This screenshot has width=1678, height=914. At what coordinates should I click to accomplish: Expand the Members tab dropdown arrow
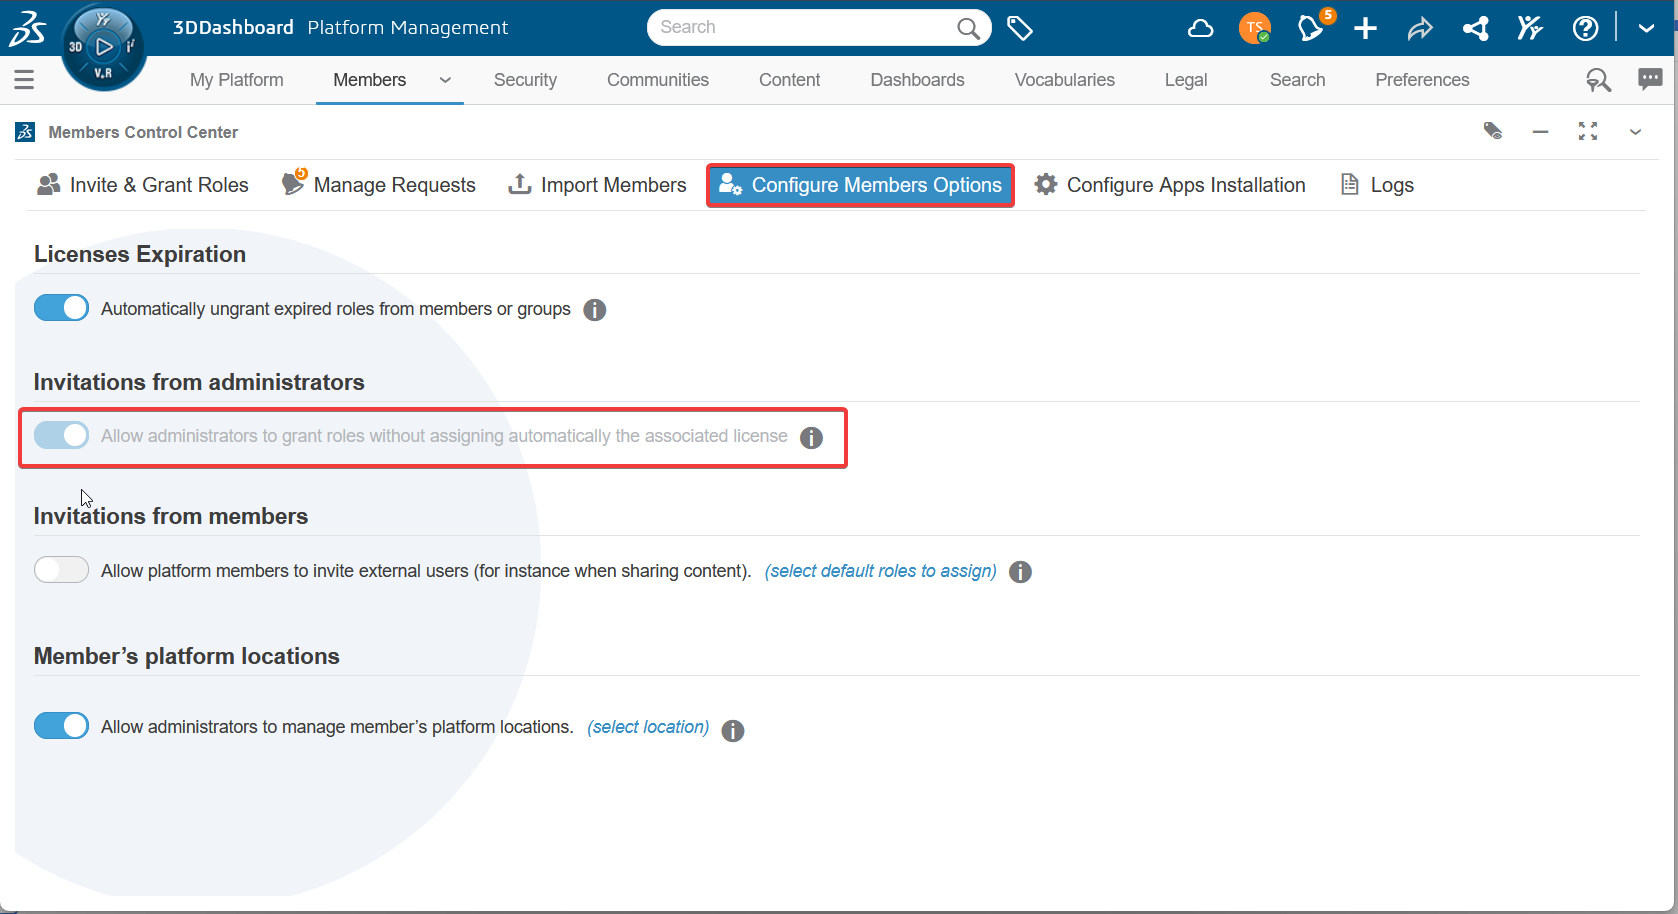445,80
